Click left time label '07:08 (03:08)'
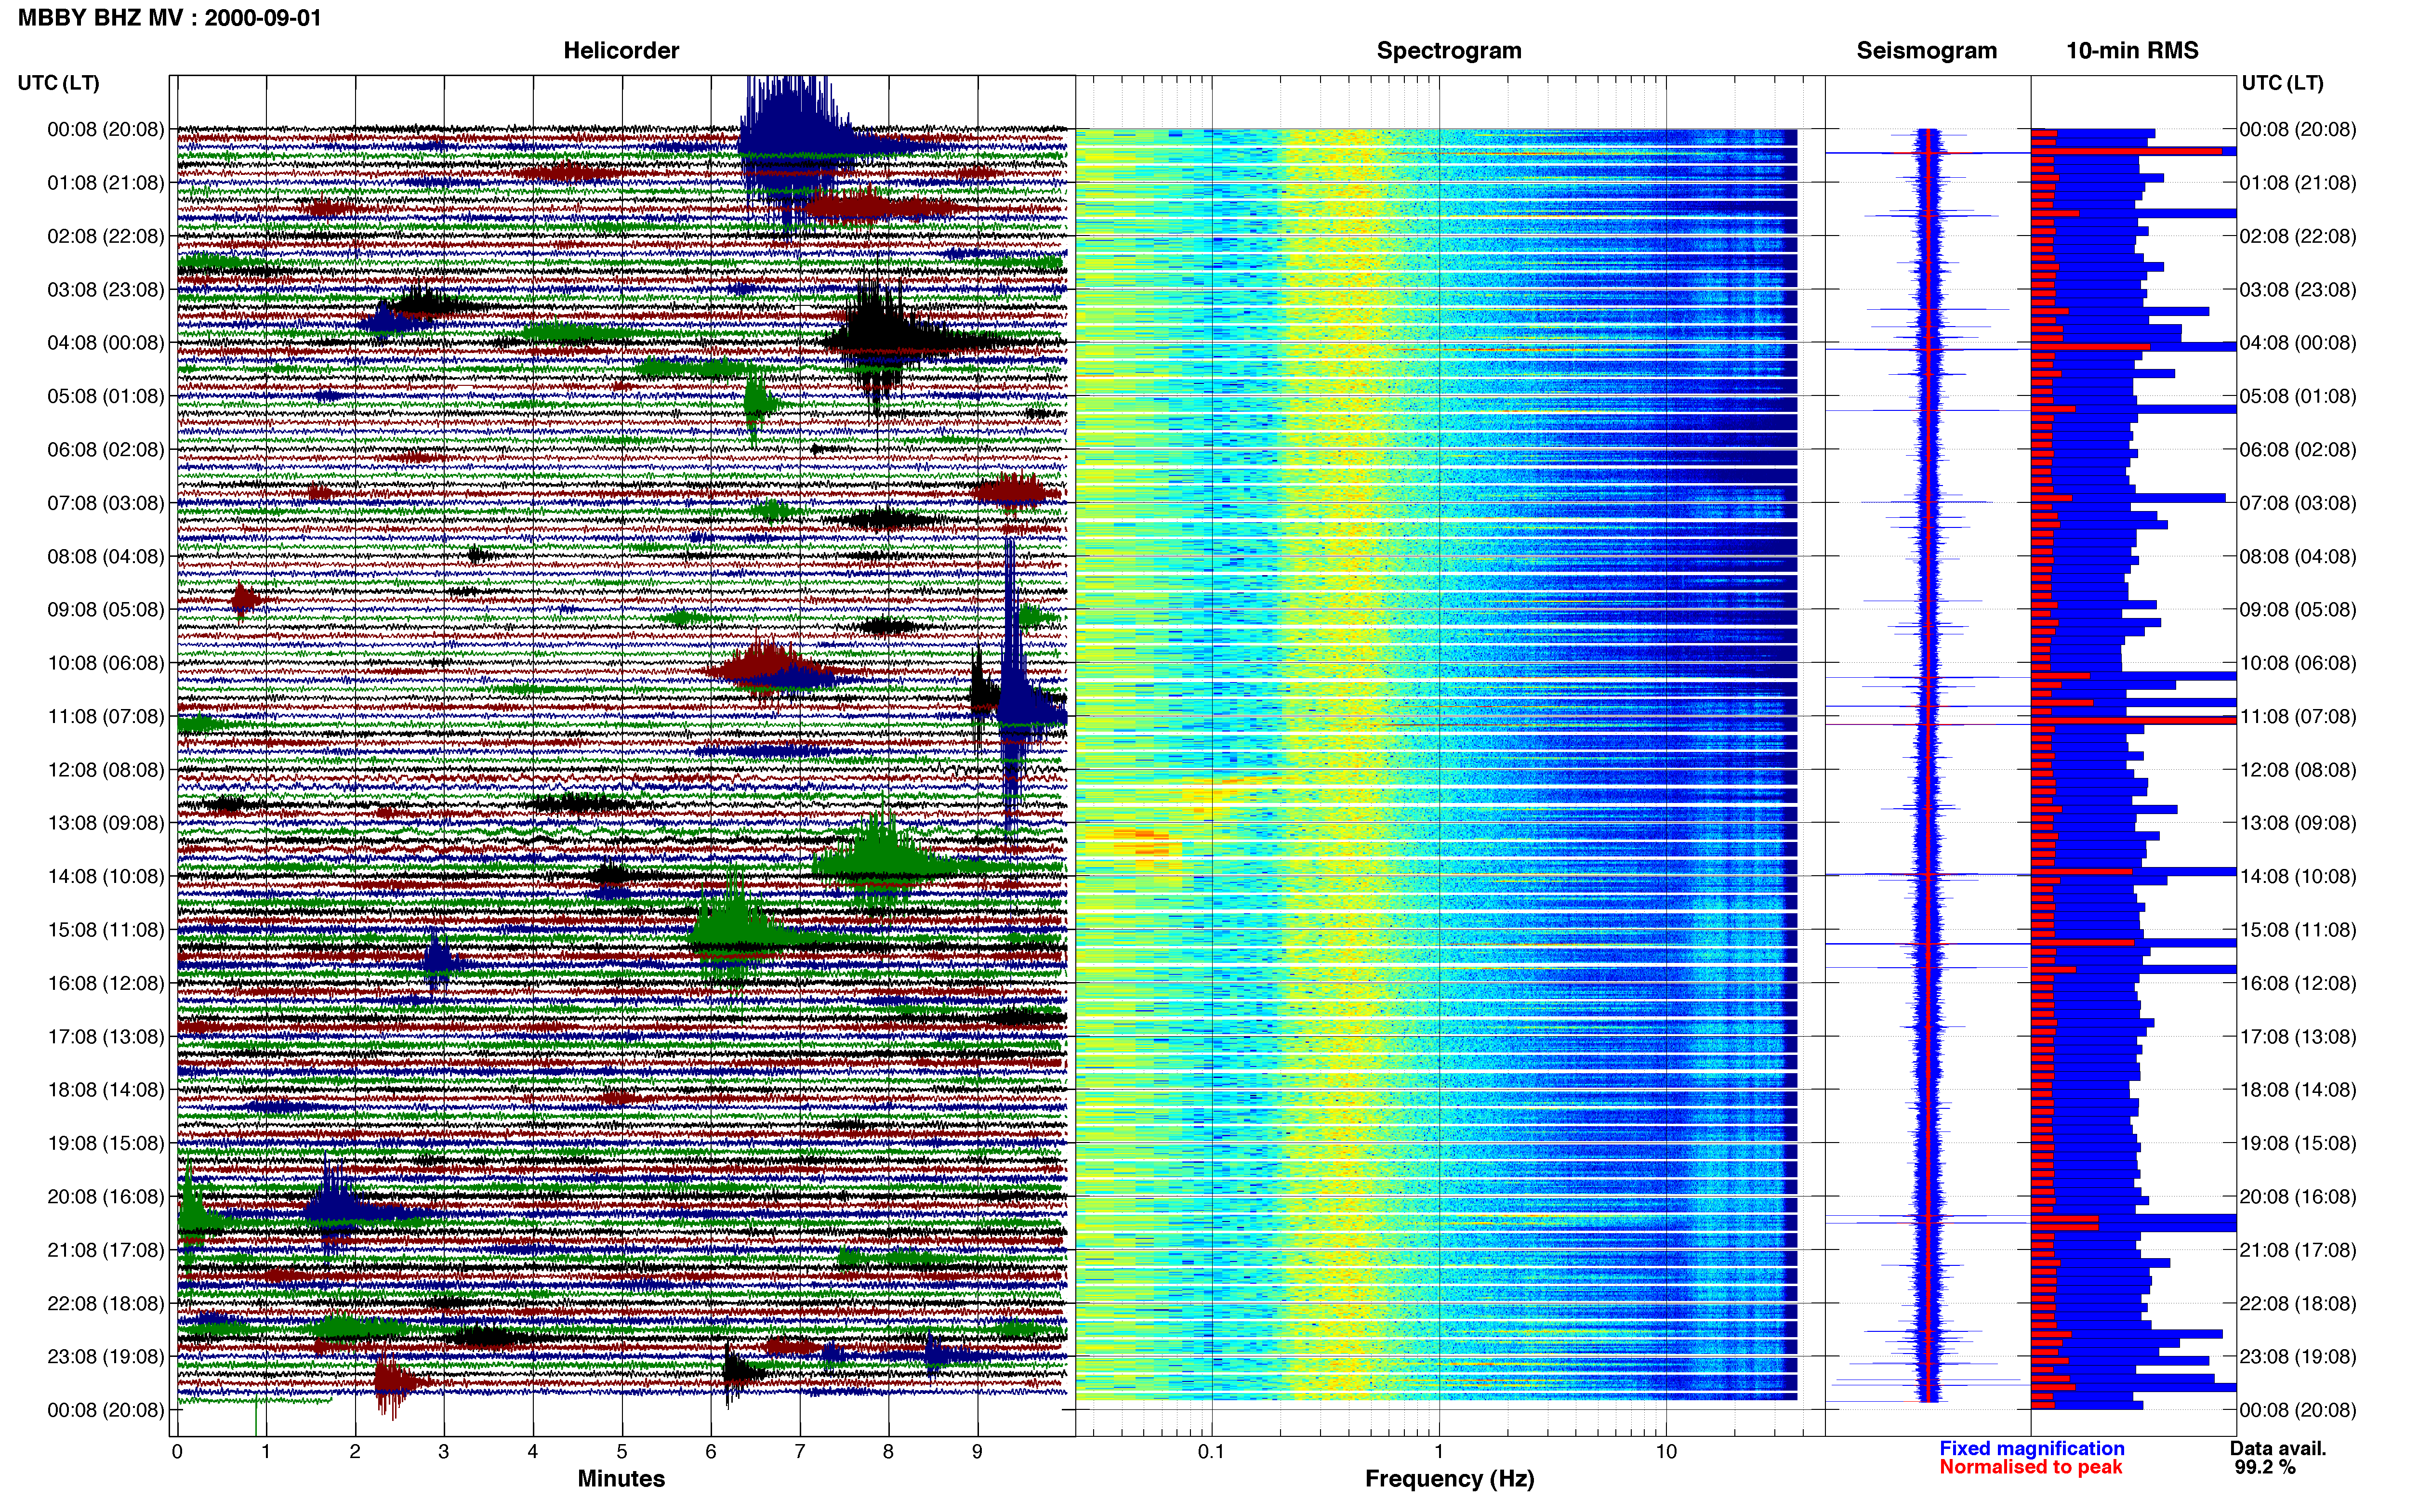Screen dimensions: 2418x1512 105,503
